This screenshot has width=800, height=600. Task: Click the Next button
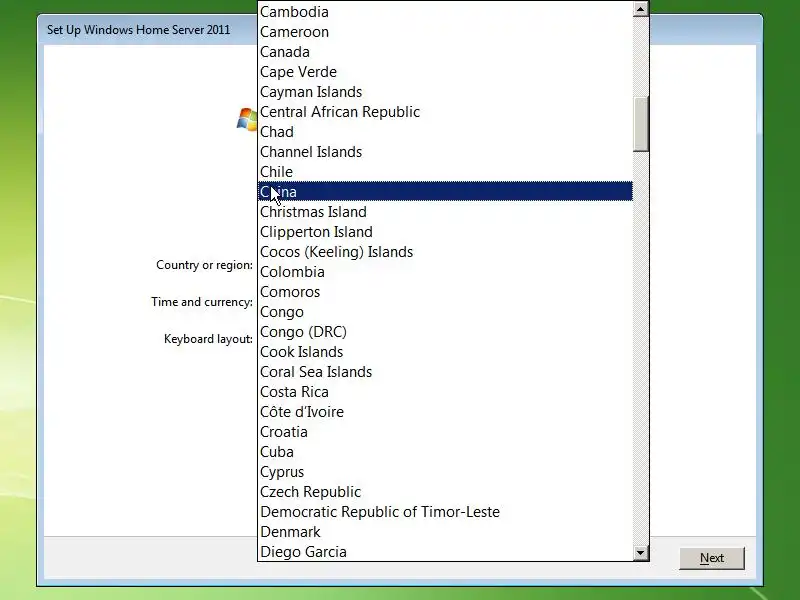point(712,558)
